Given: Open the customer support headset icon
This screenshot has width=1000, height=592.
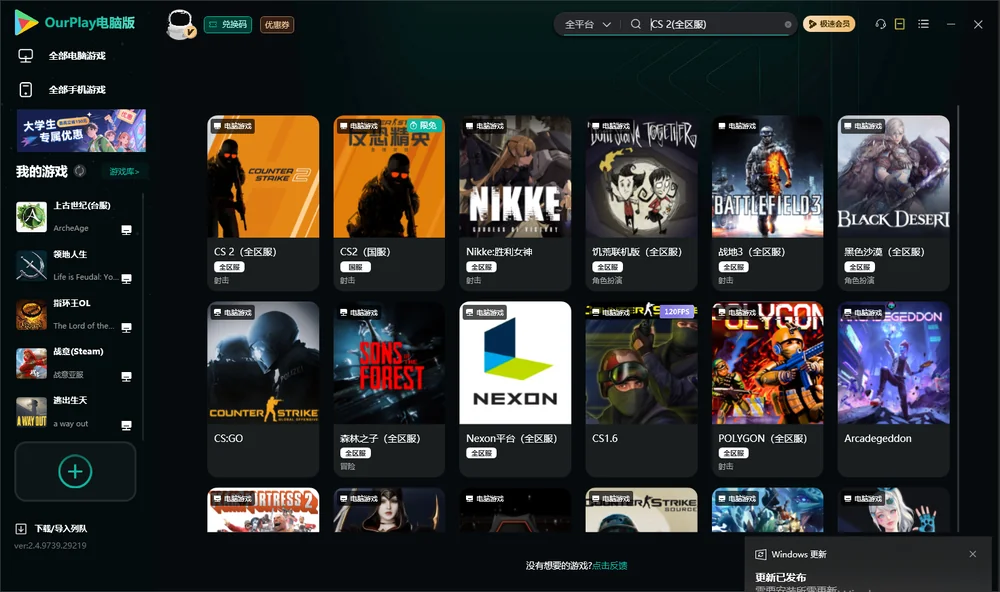Looking at the screenshot, I should [x=880, y=24].
